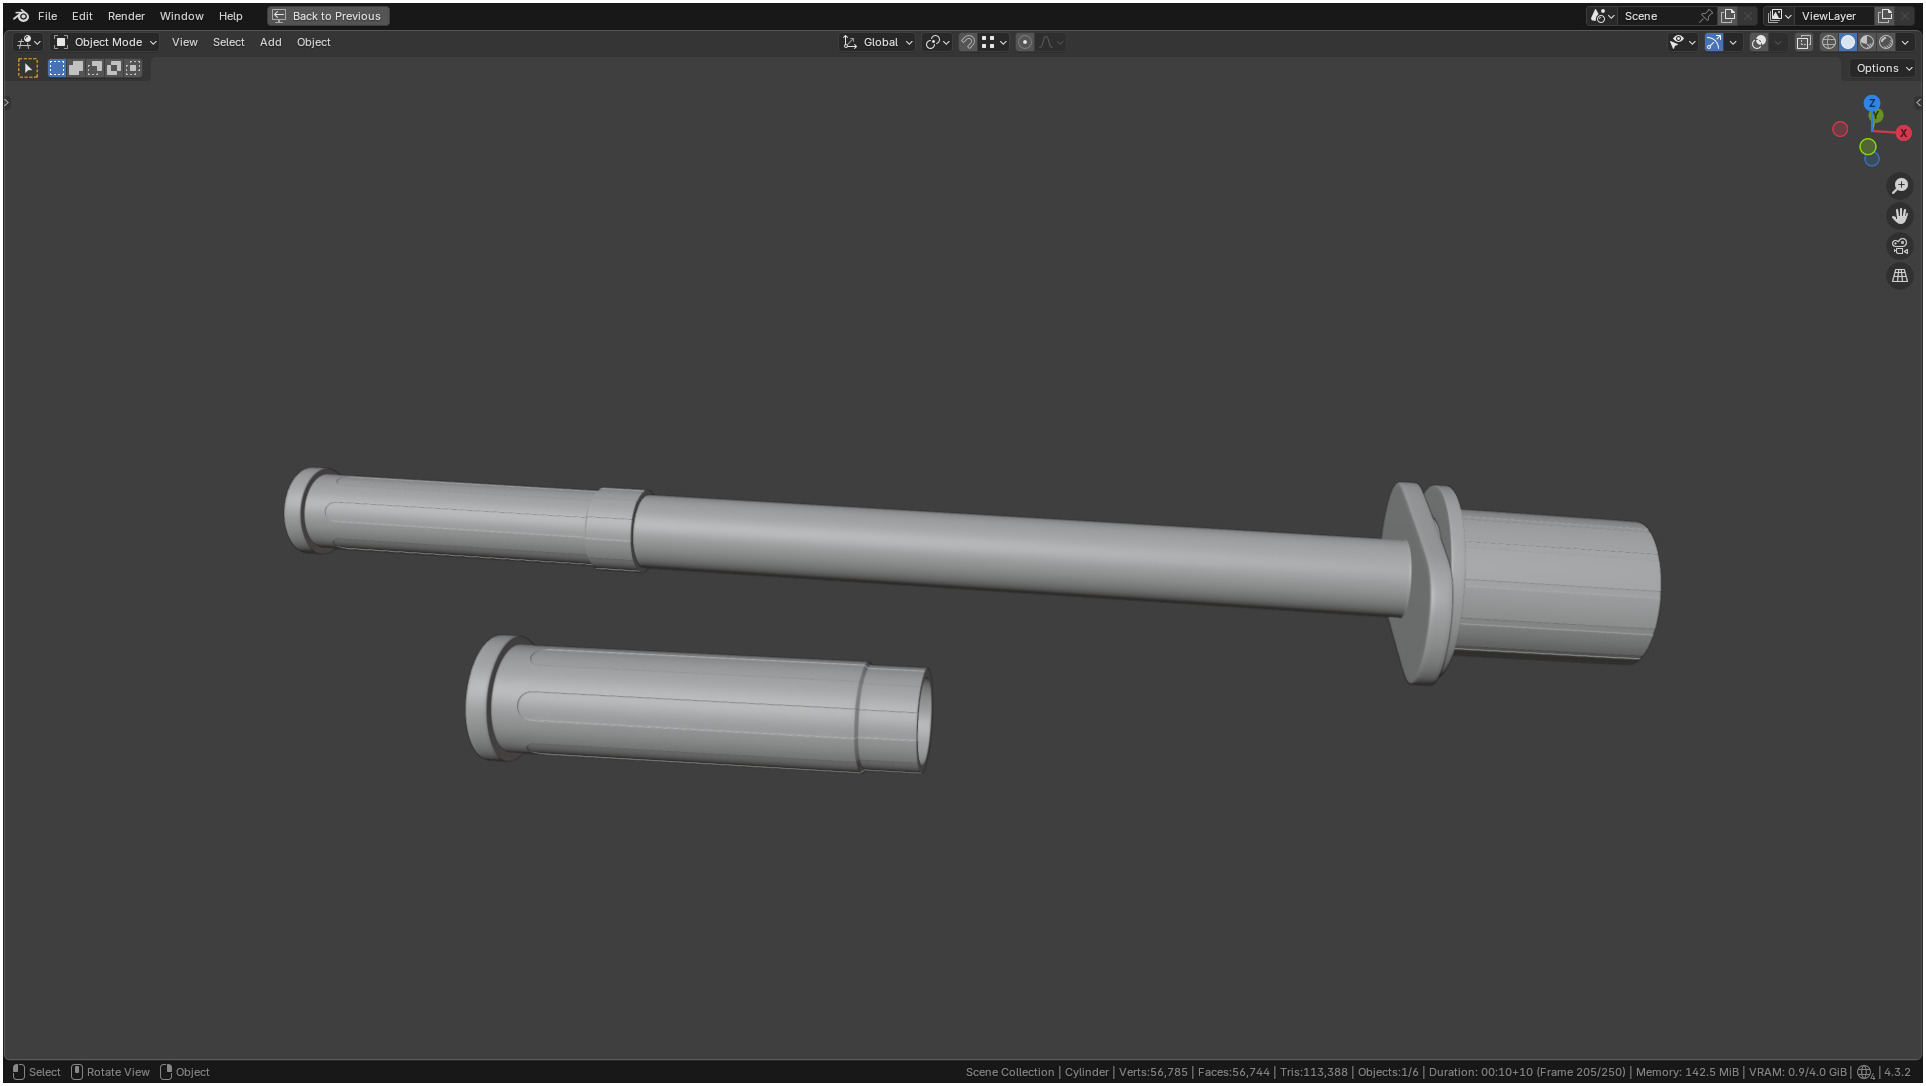Image resolution: width=1926 pixels, height=1086 pixels.
Task: Open the viewport Add menu
Action: [270, 42]
